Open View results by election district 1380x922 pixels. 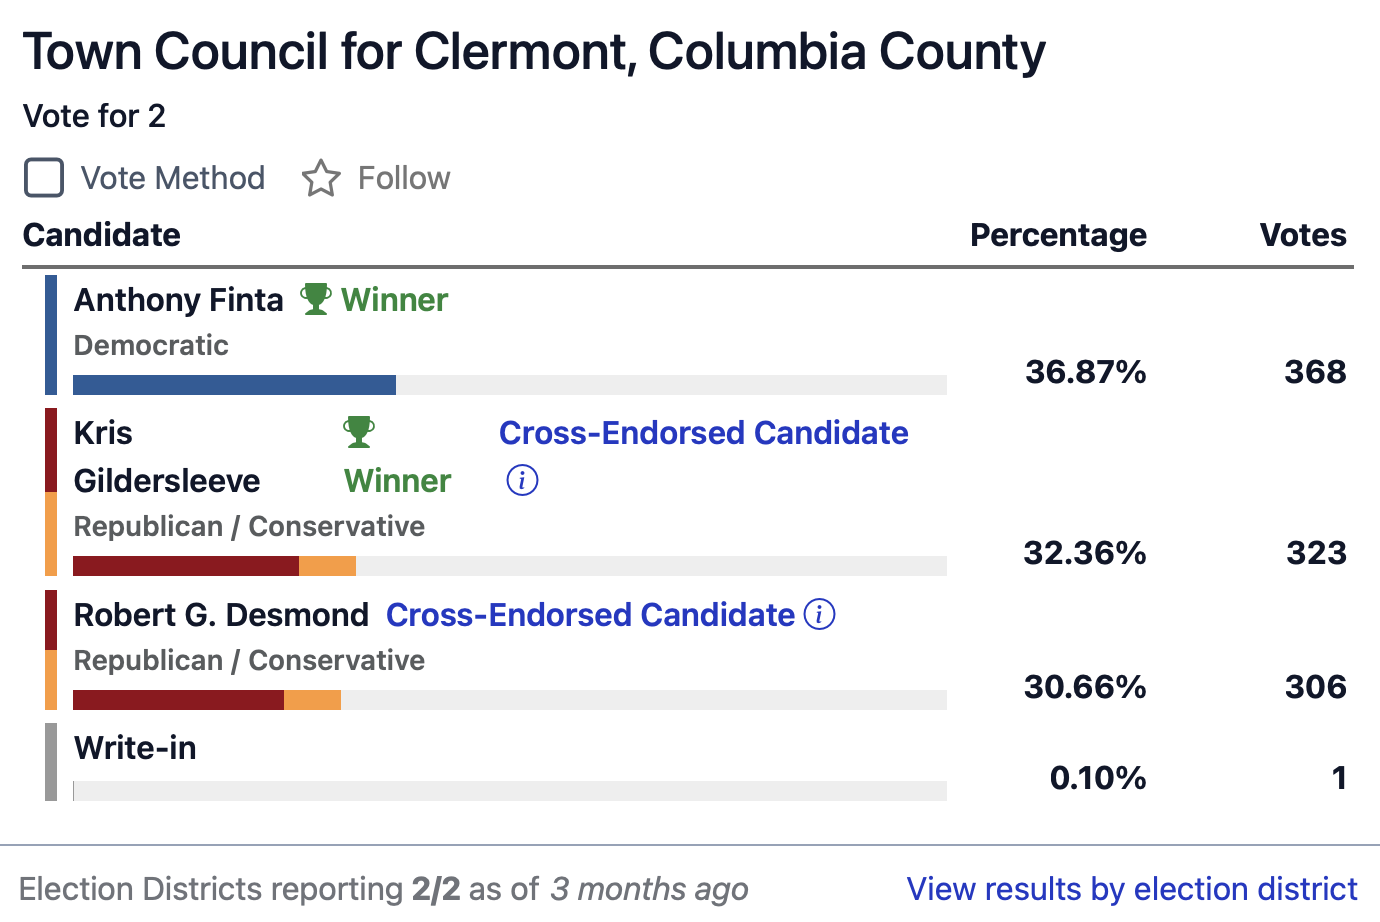pos(1130,889)
